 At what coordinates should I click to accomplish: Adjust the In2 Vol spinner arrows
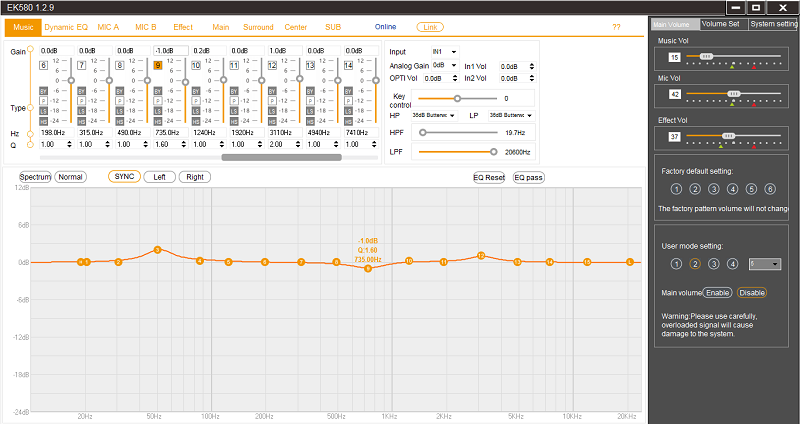coord(532,79)
